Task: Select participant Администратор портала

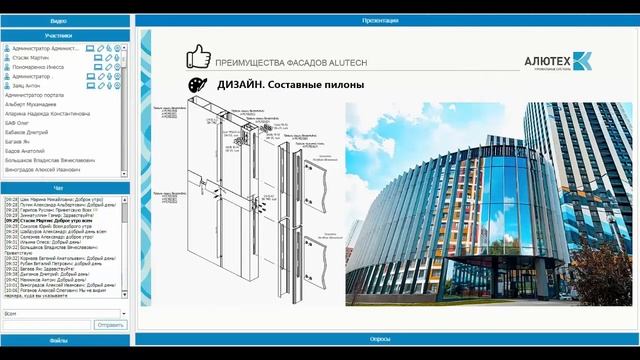Action: pos(34,95)
